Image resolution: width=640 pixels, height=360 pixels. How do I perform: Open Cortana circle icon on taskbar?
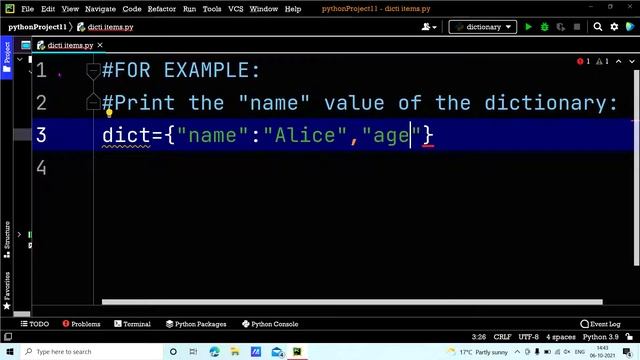pos(173,351)
